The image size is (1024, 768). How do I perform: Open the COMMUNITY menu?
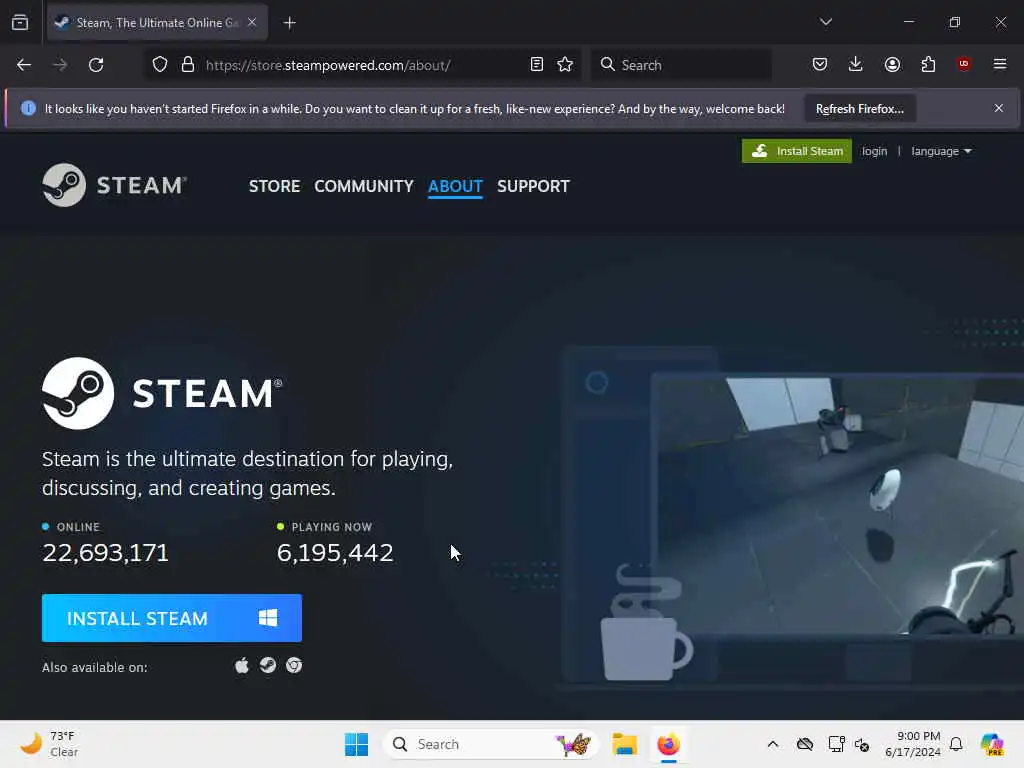pos(364,186)
